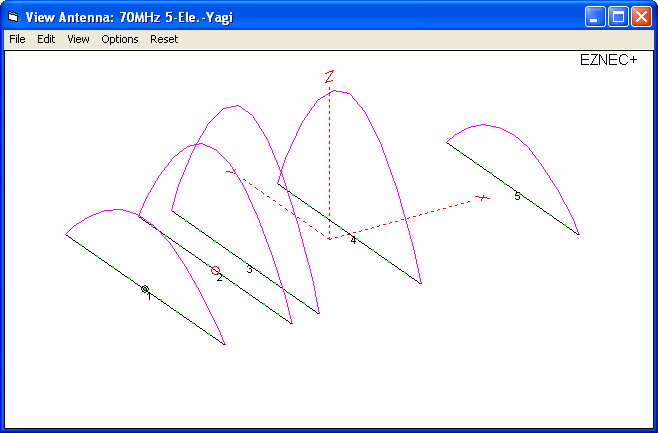Image resolution: width=658 pixels, height=433 pixels.
Task: Click the EZNEC+ label in the view
Action: (x=608, y=60)
